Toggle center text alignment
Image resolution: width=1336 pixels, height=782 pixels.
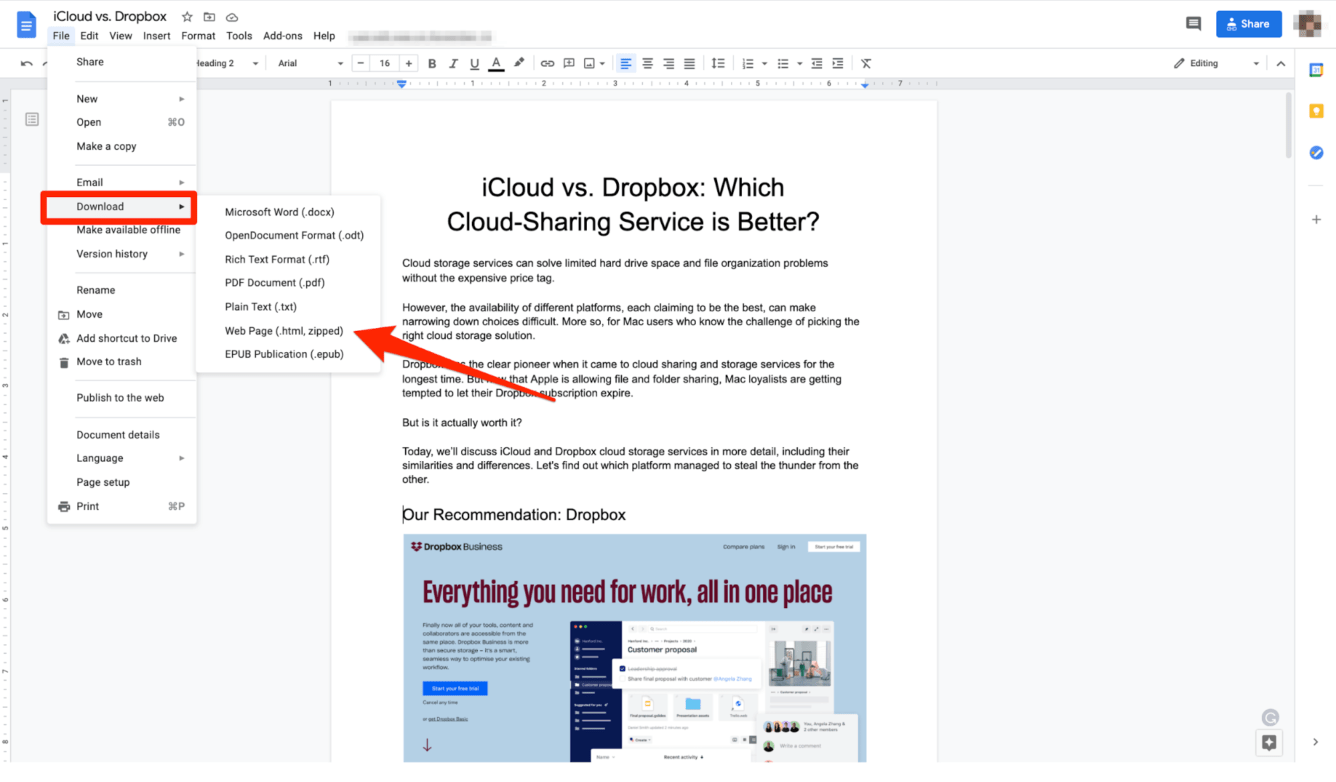(x=647, y=63)
